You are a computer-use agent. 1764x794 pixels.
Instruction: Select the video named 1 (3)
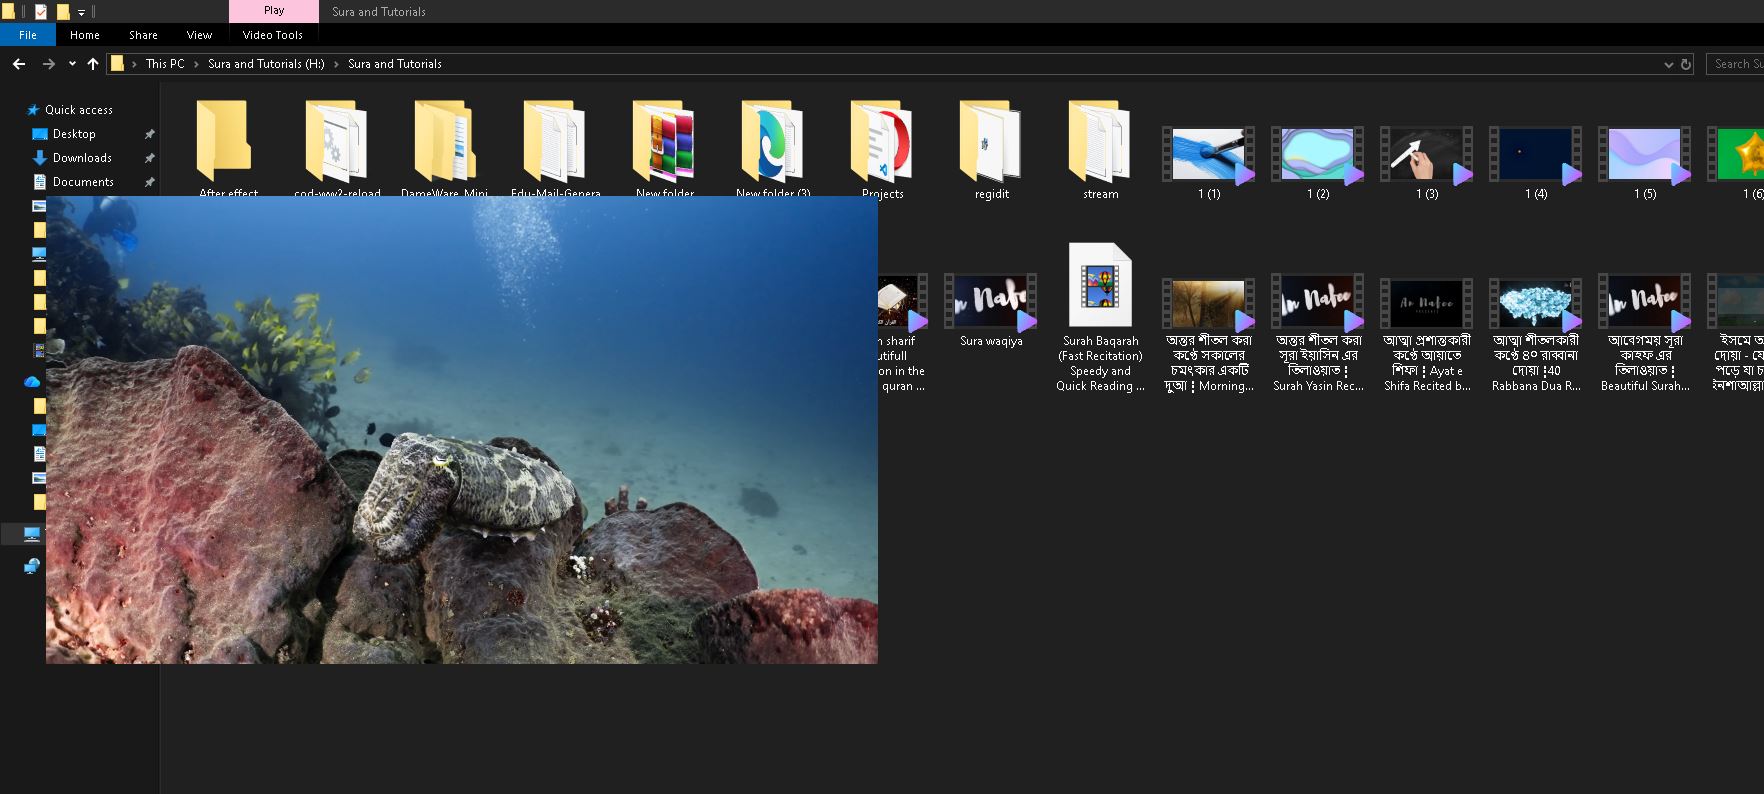1427,162
